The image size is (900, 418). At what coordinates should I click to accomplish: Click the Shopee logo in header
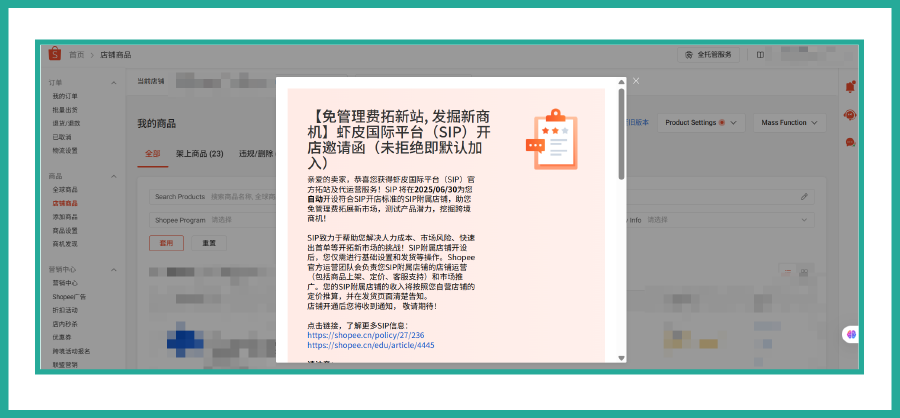coord(55,54)
